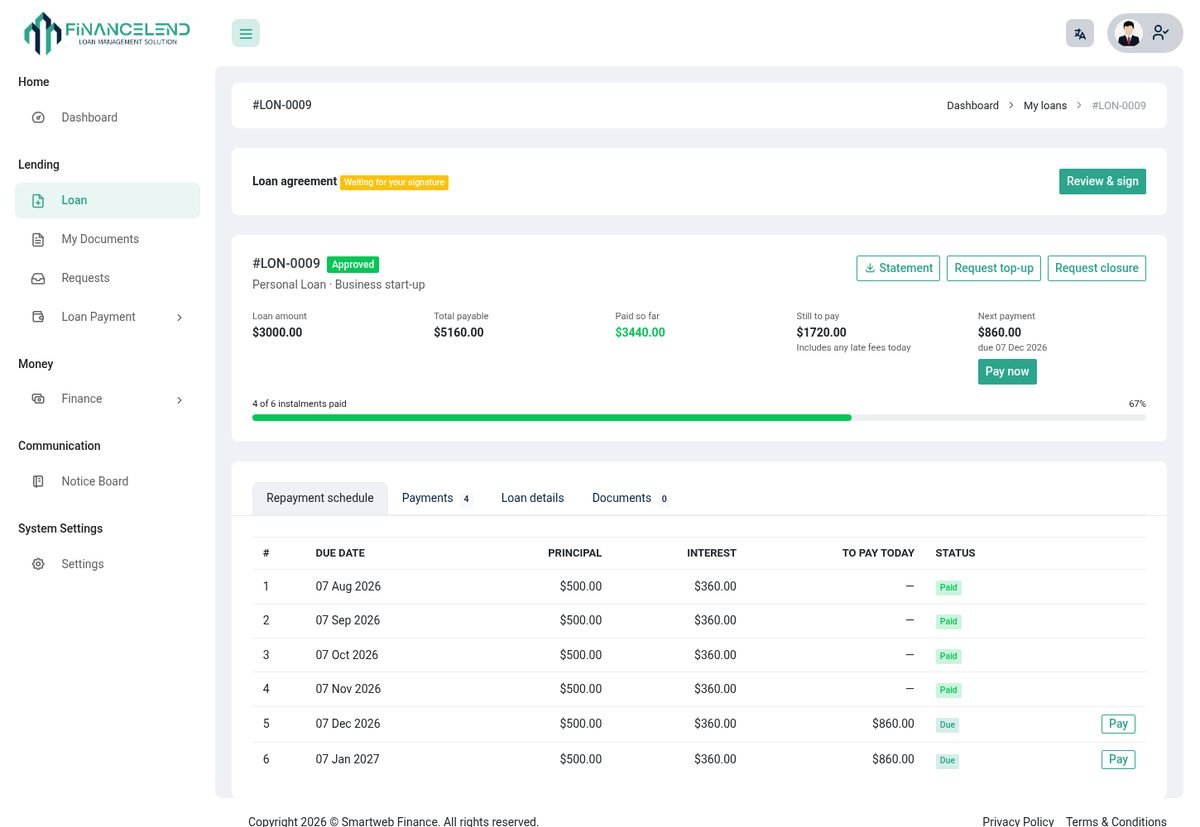1200x827 pixels.
Task: Open the Privacy Policy footer link
Action: (1018, 822)
